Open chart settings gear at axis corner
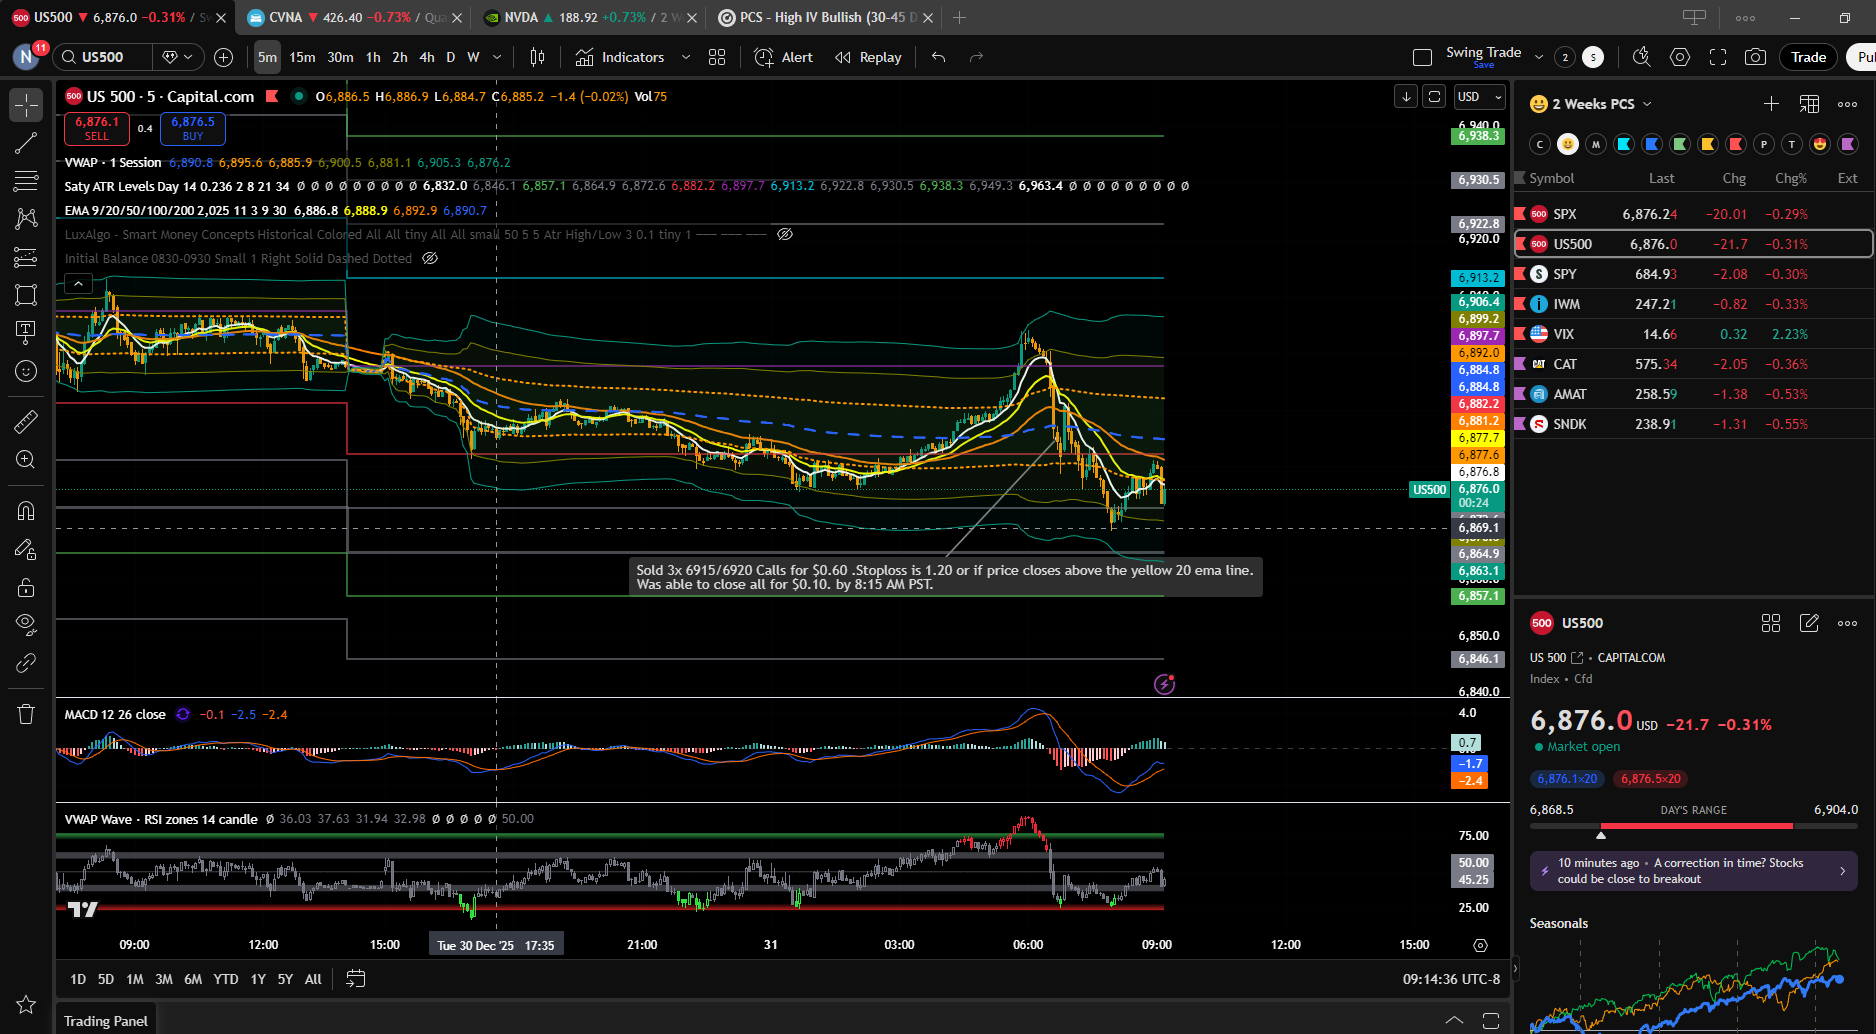Viewport: 1876px width, 1034px height. coord(1480,945)
